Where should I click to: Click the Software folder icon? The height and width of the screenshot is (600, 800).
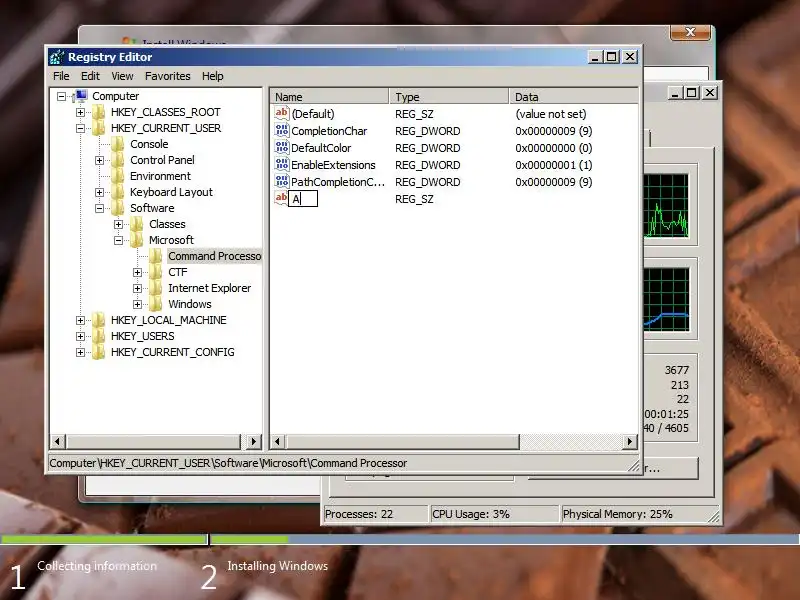coord(118,208)
